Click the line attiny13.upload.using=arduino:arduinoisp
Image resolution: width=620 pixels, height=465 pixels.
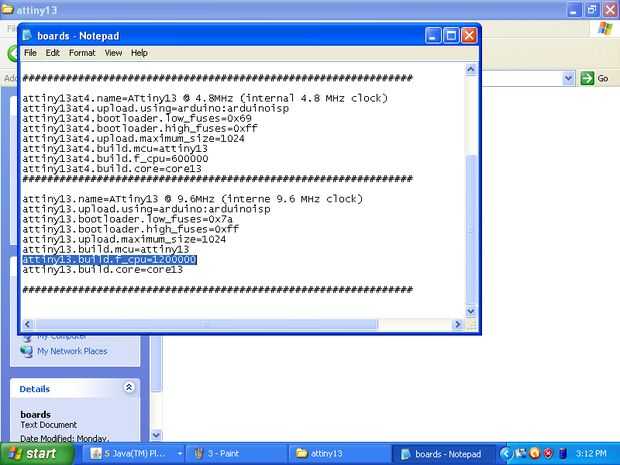[146, 209]
